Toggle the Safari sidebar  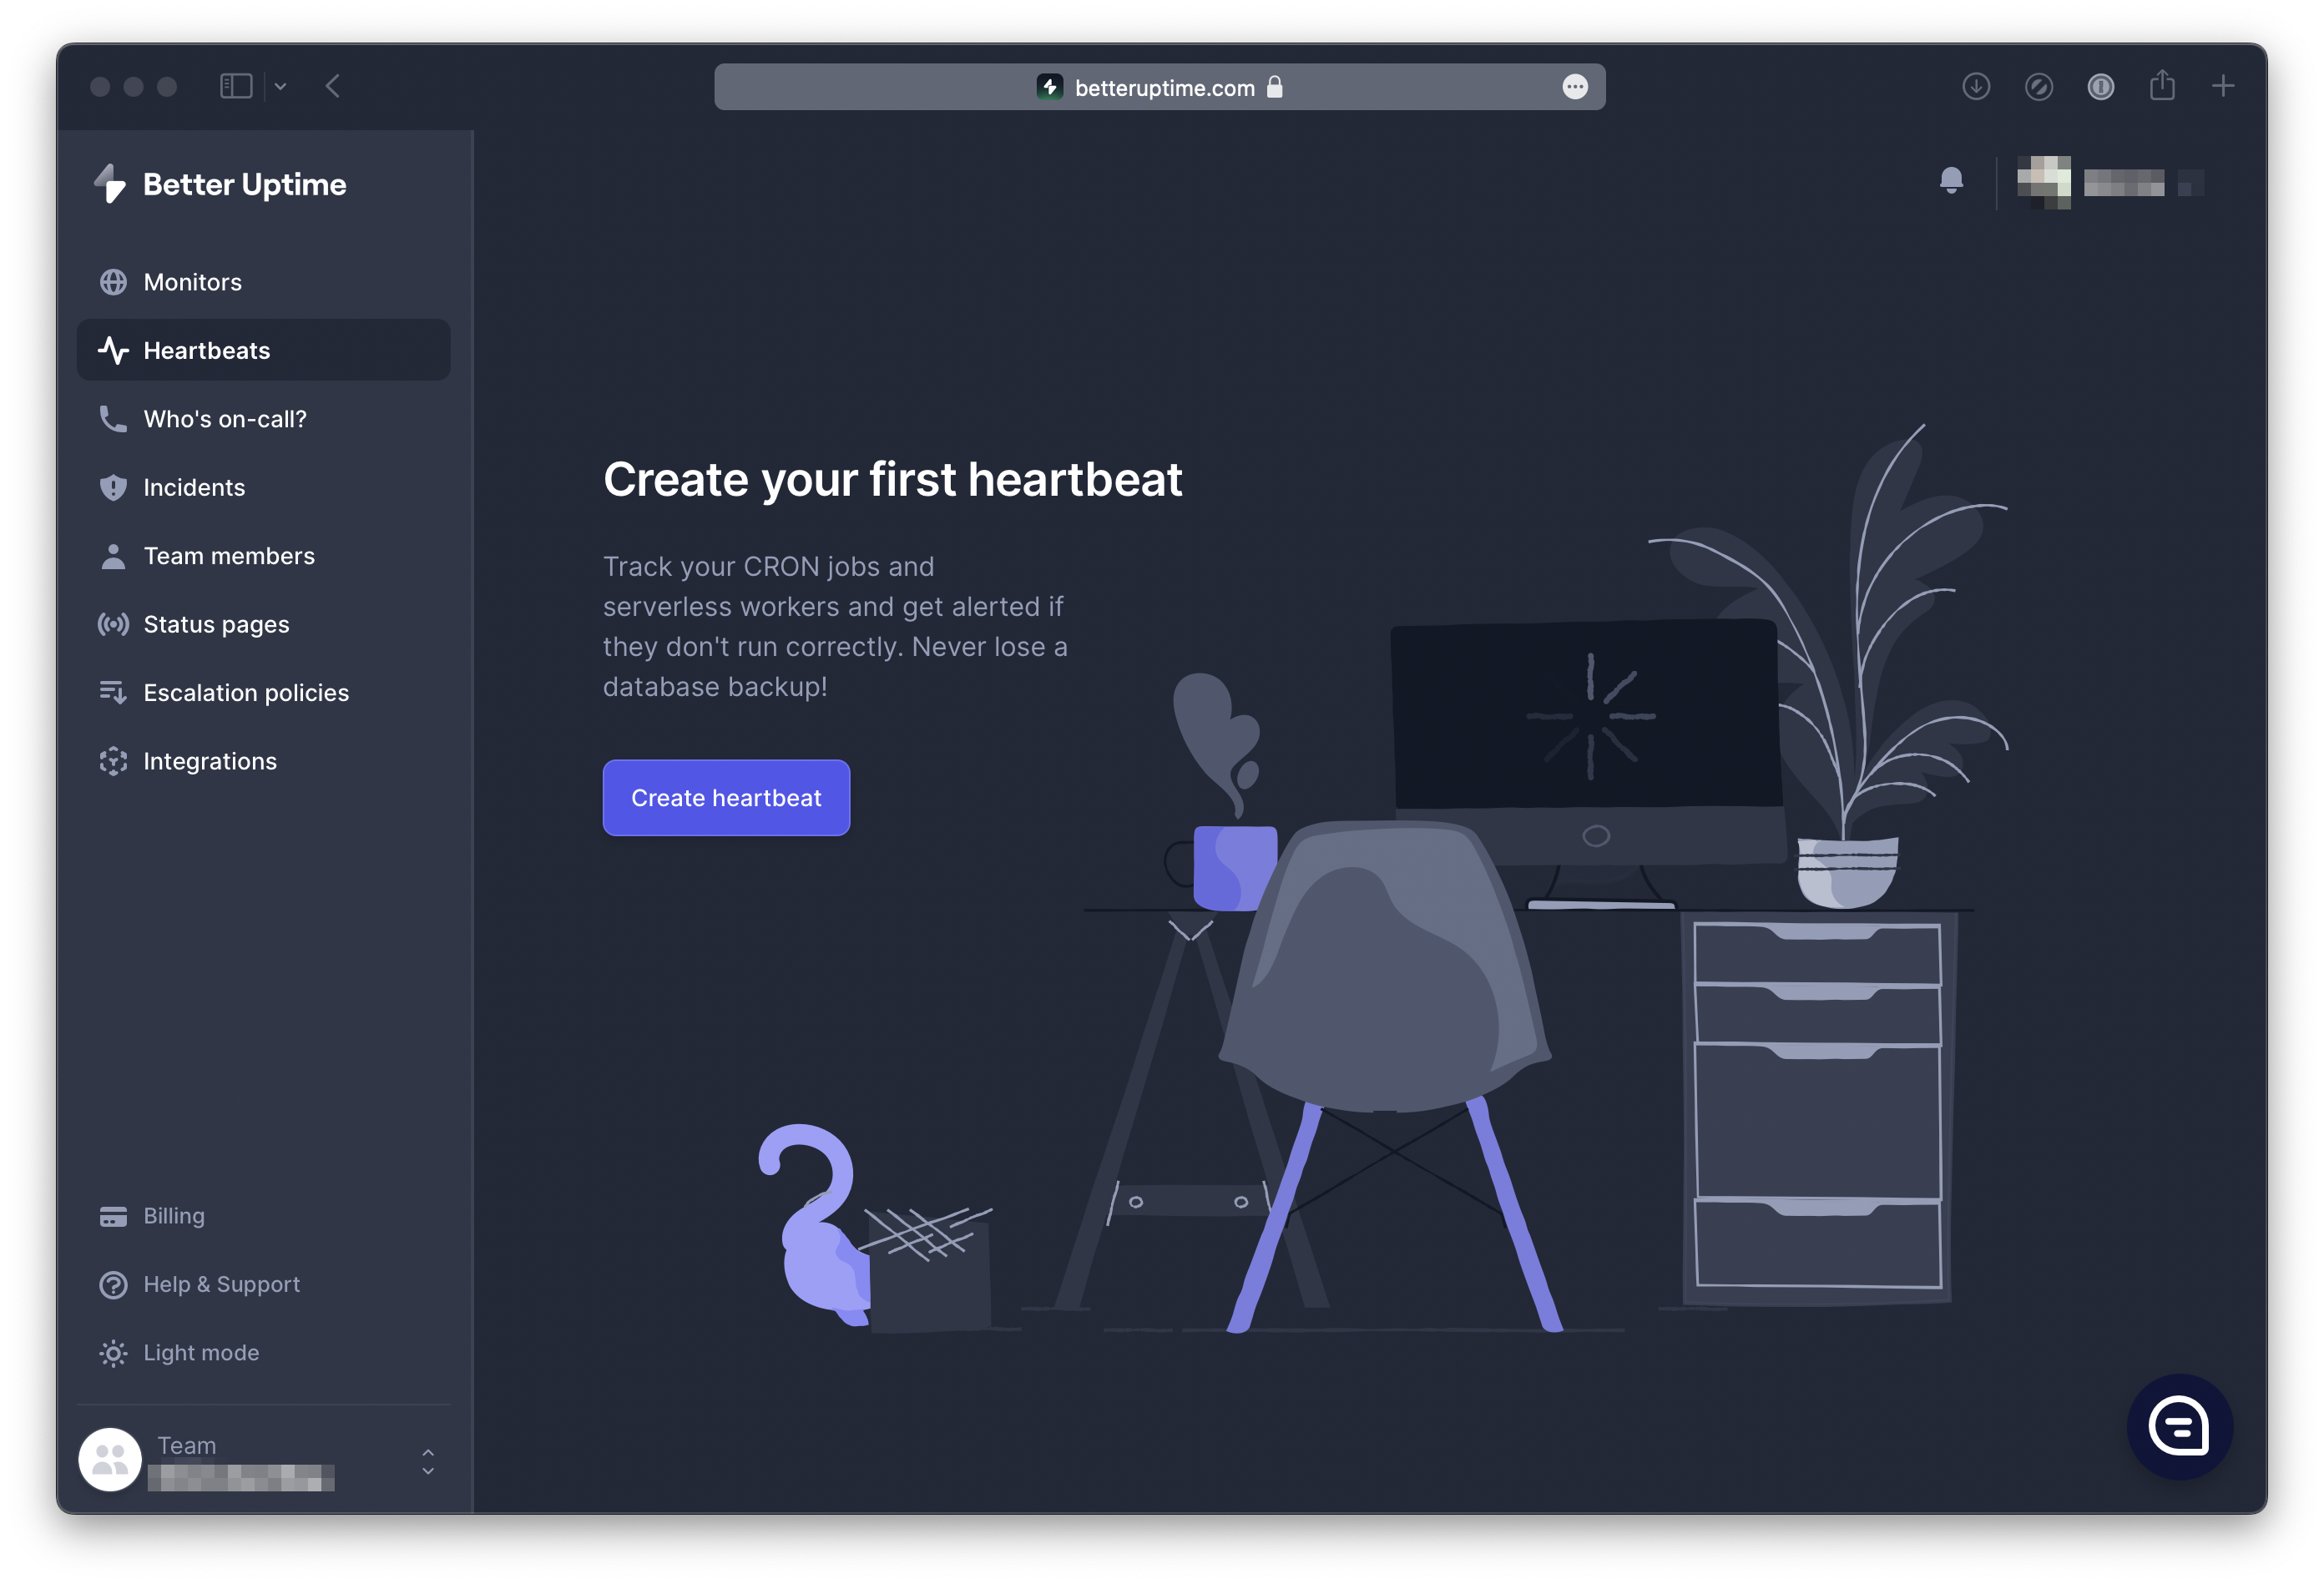(236, 87)
